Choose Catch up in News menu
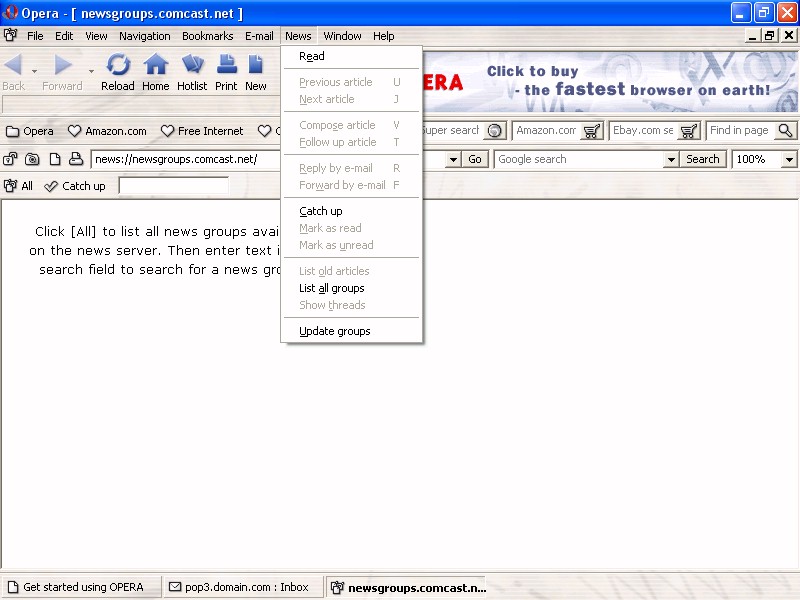The height and width of the screenshot is (600, 800). (352, 211)
